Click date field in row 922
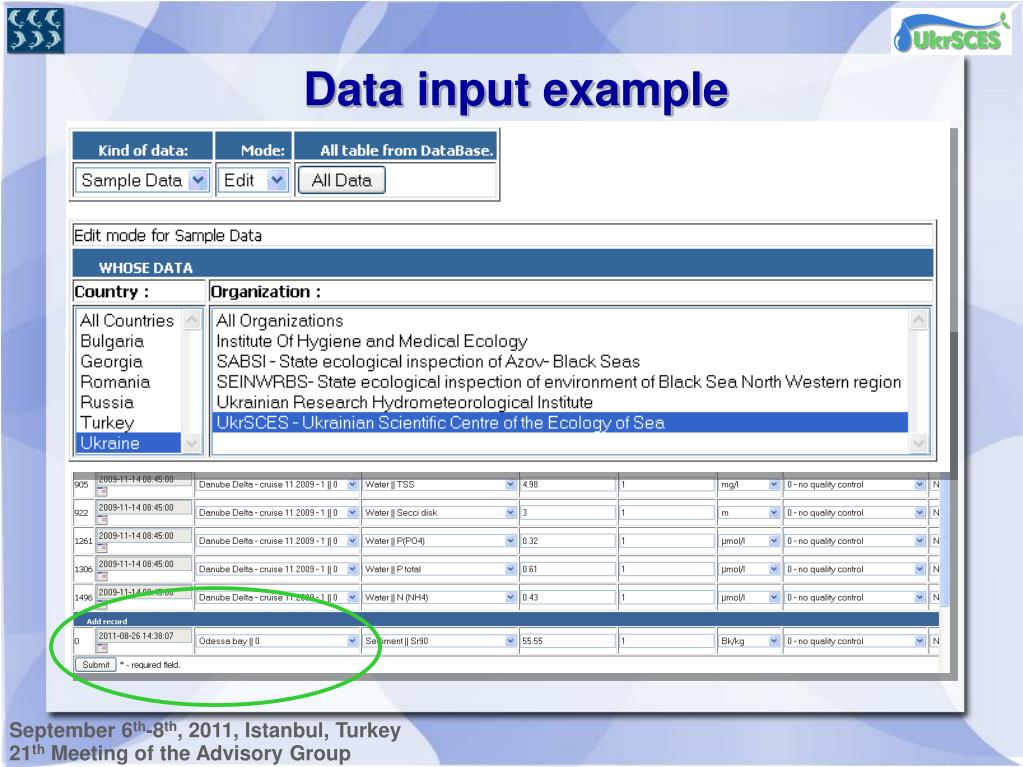This screenshot has width=1023, height=767. point(144,507)
